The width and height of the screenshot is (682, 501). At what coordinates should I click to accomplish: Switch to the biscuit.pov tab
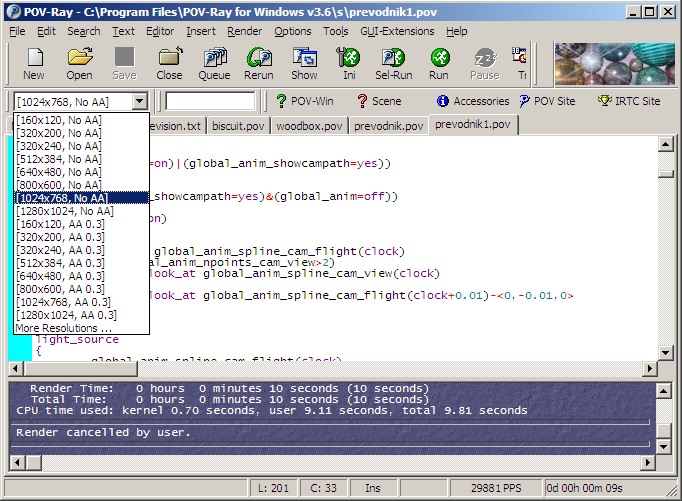[238, 126]
